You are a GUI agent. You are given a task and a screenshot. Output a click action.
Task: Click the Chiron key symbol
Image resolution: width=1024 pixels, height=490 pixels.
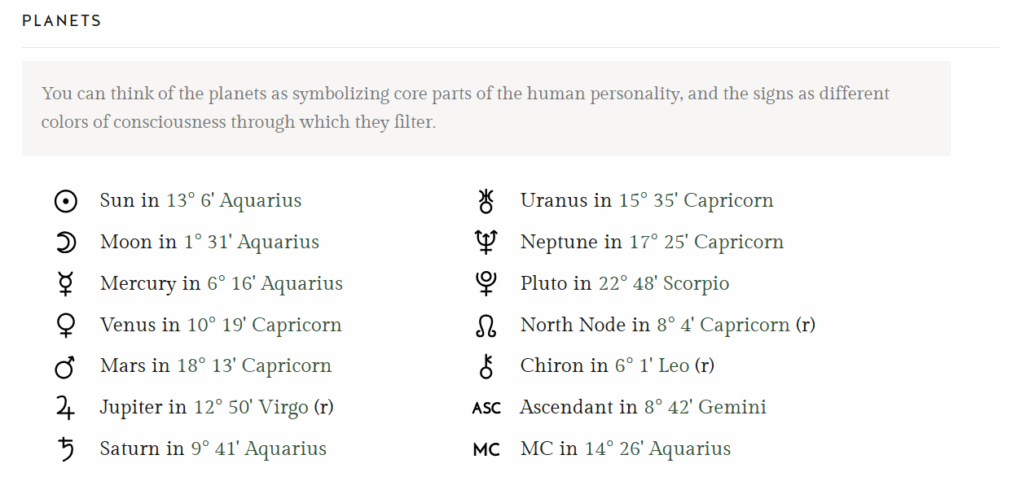[486, 367]
